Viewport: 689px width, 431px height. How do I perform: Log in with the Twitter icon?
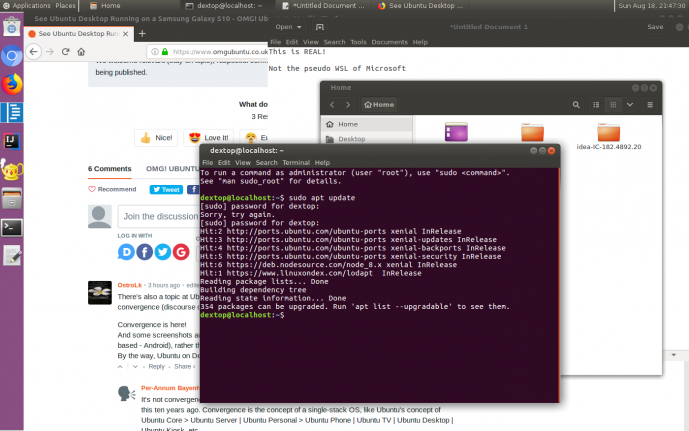pos(163,252)
